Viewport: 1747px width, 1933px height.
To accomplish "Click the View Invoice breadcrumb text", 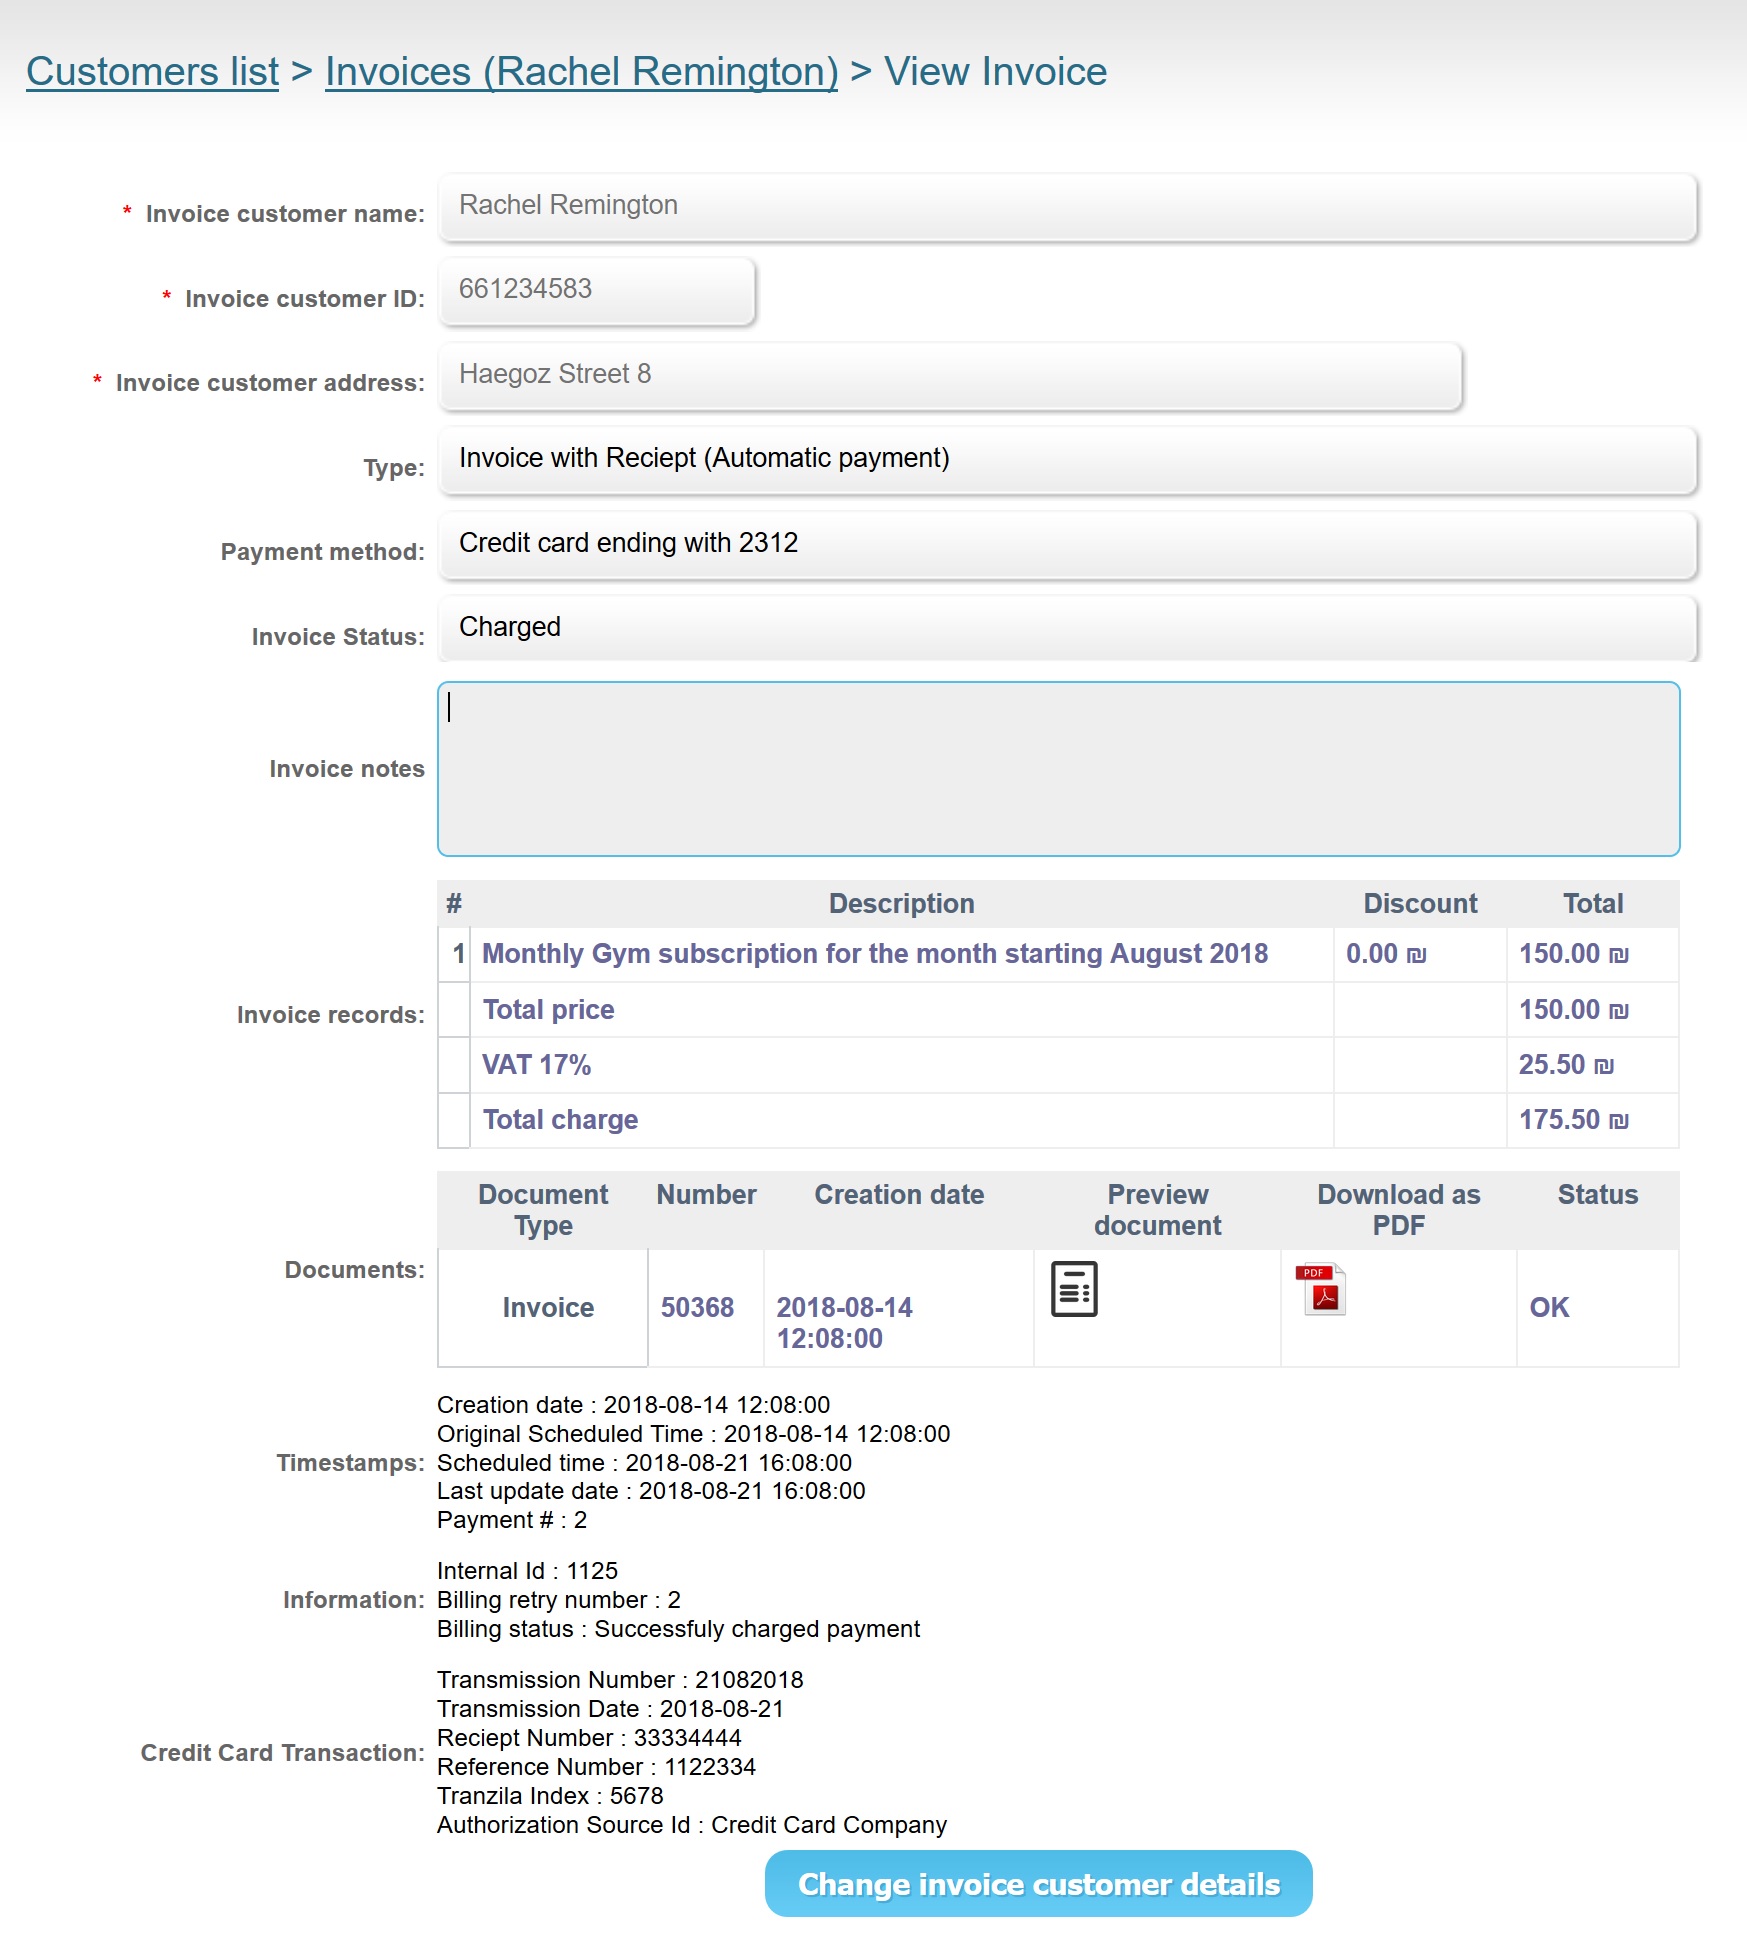I will coord(995,72).
